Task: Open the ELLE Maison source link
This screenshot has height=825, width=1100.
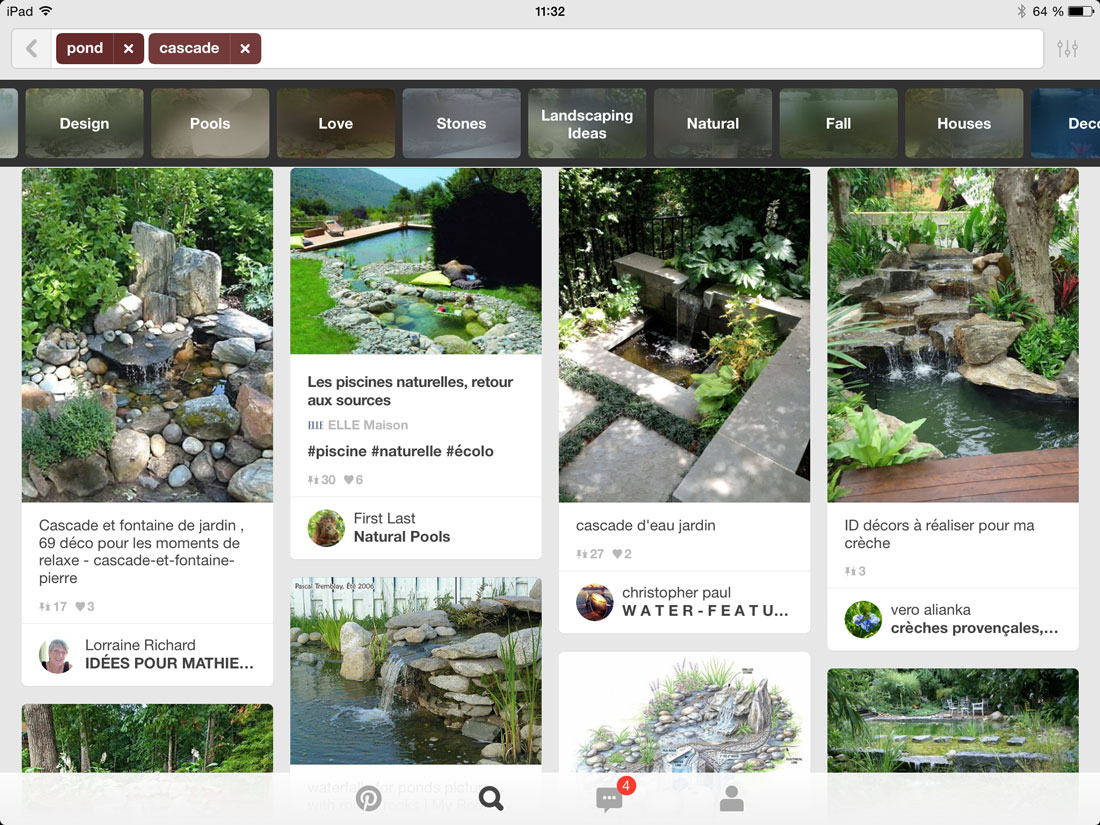Action: click(x=358, y=425)
